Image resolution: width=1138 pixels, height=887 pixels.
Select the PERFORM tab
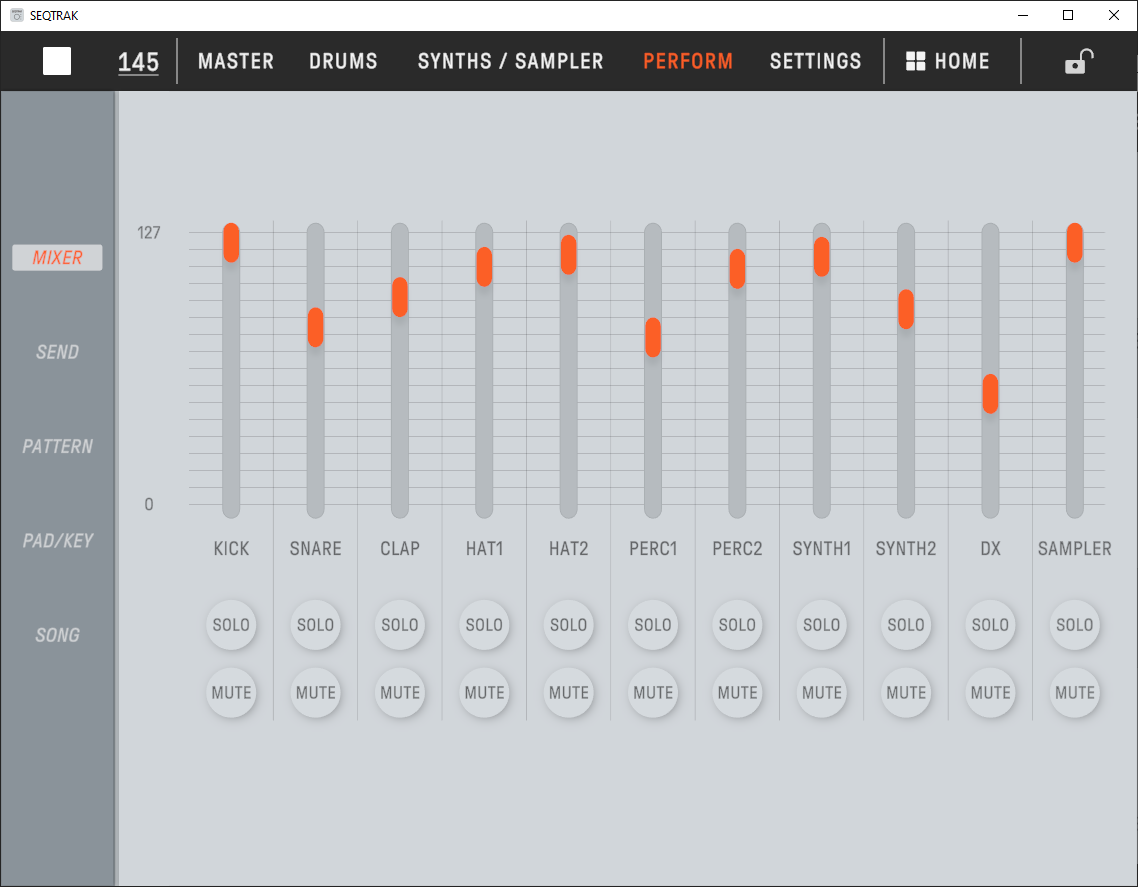(688, 61)
